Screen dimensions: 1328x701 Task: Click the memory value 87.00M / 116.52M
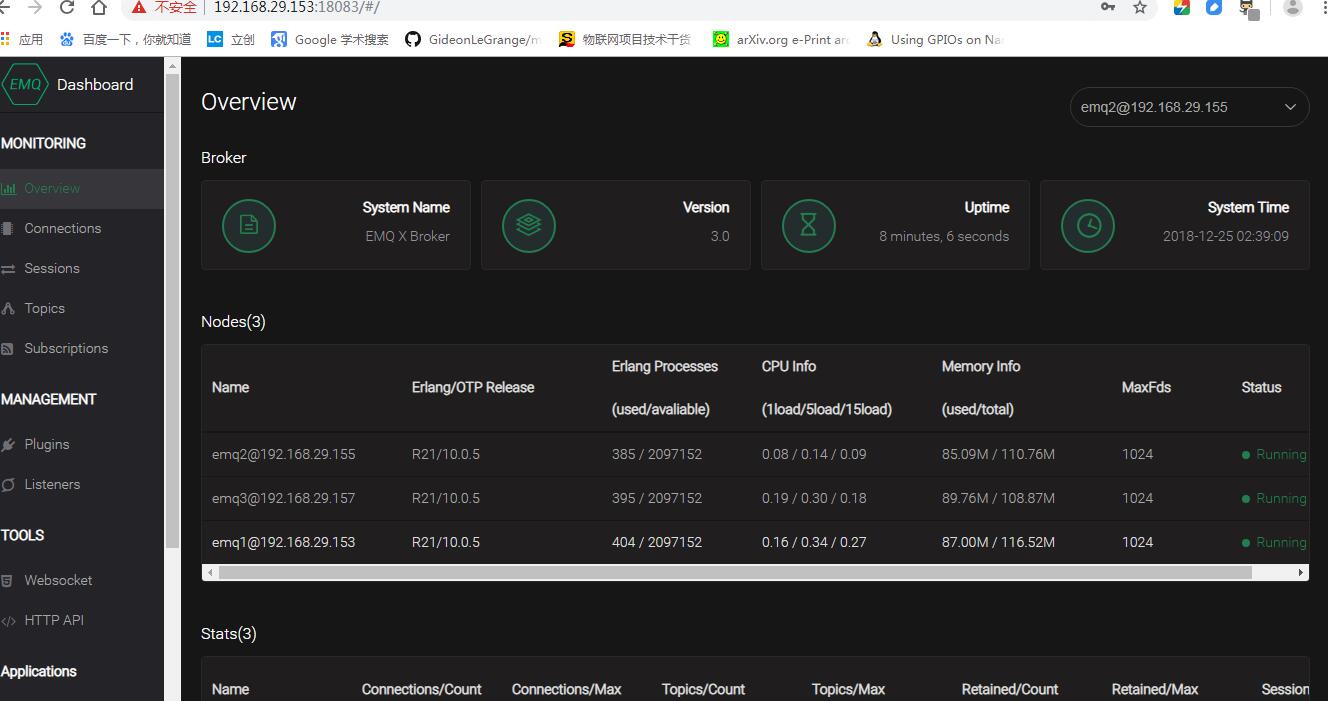coord(998,542)
